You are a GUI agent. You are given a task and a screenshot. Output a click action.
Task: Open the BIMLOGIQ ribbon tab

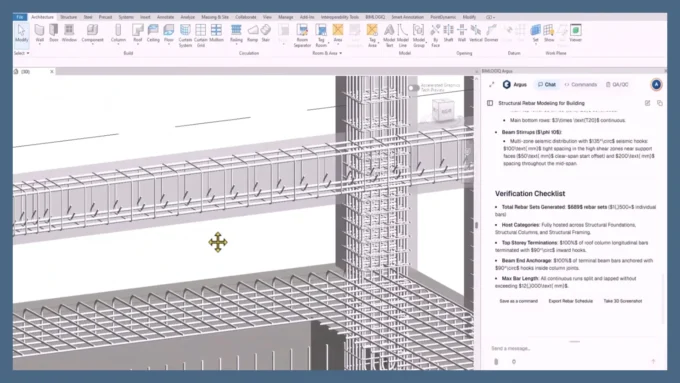pyautogui.click(x=375, y=17)
